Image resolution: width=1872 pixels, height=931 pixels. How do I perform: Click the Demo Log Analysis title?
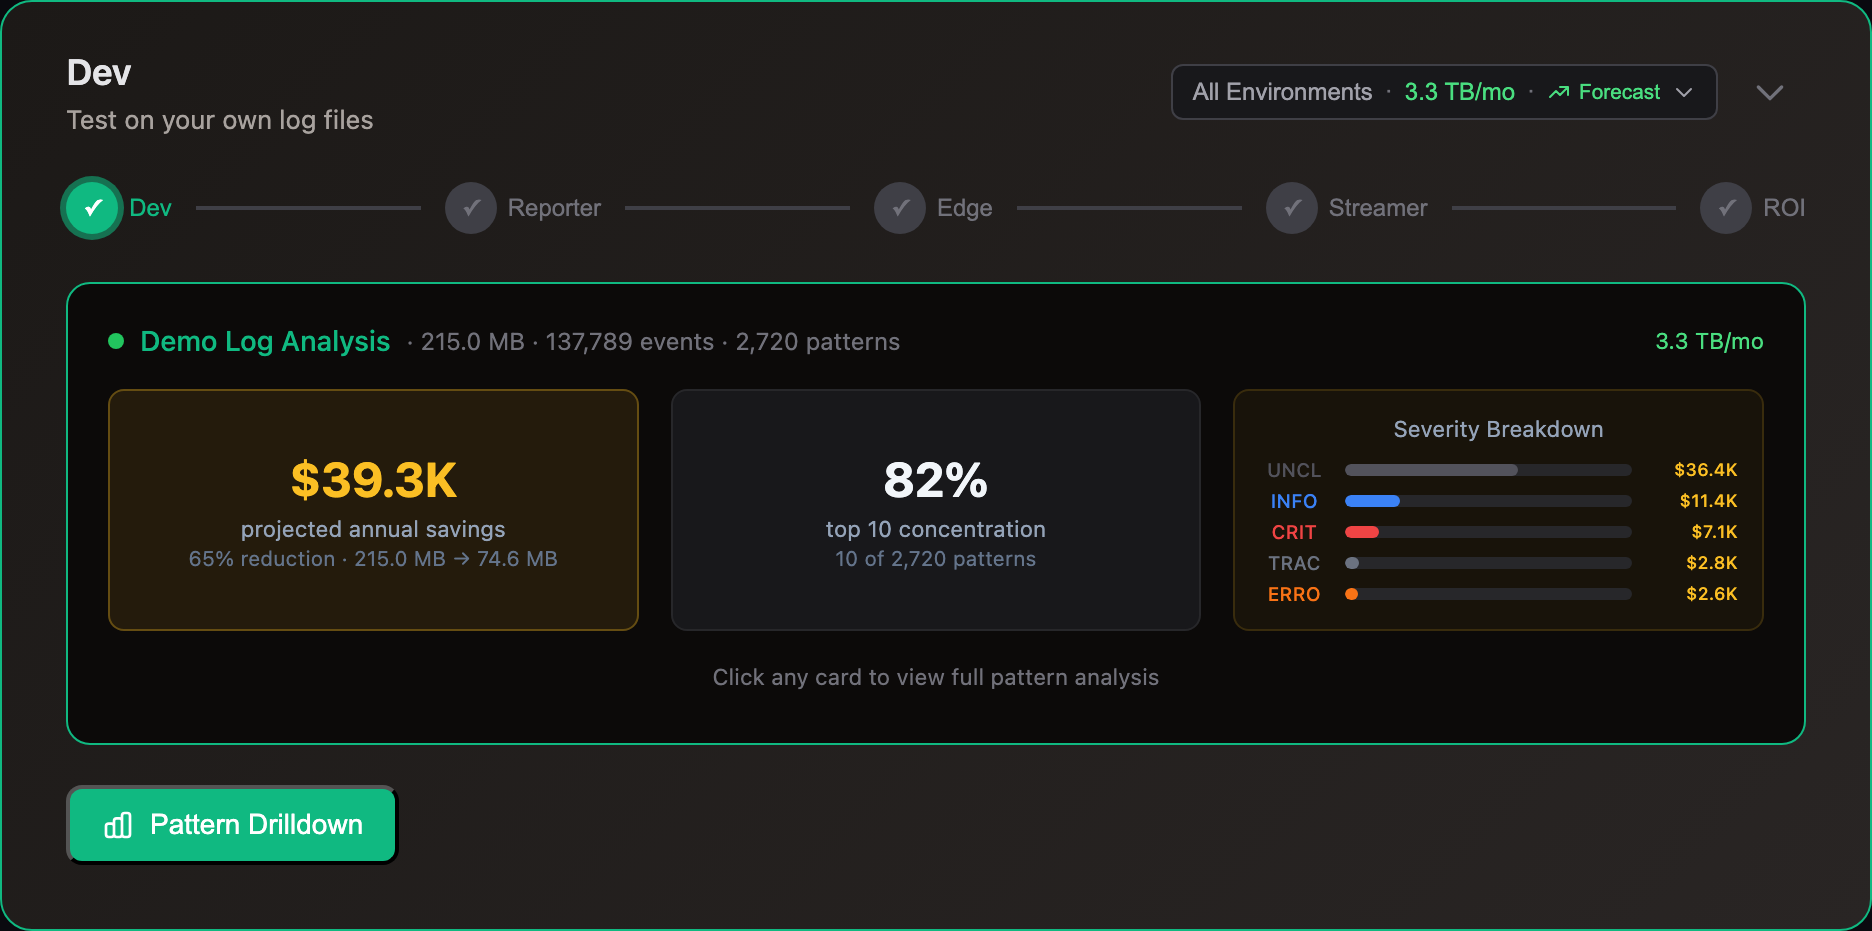point(265,342)
